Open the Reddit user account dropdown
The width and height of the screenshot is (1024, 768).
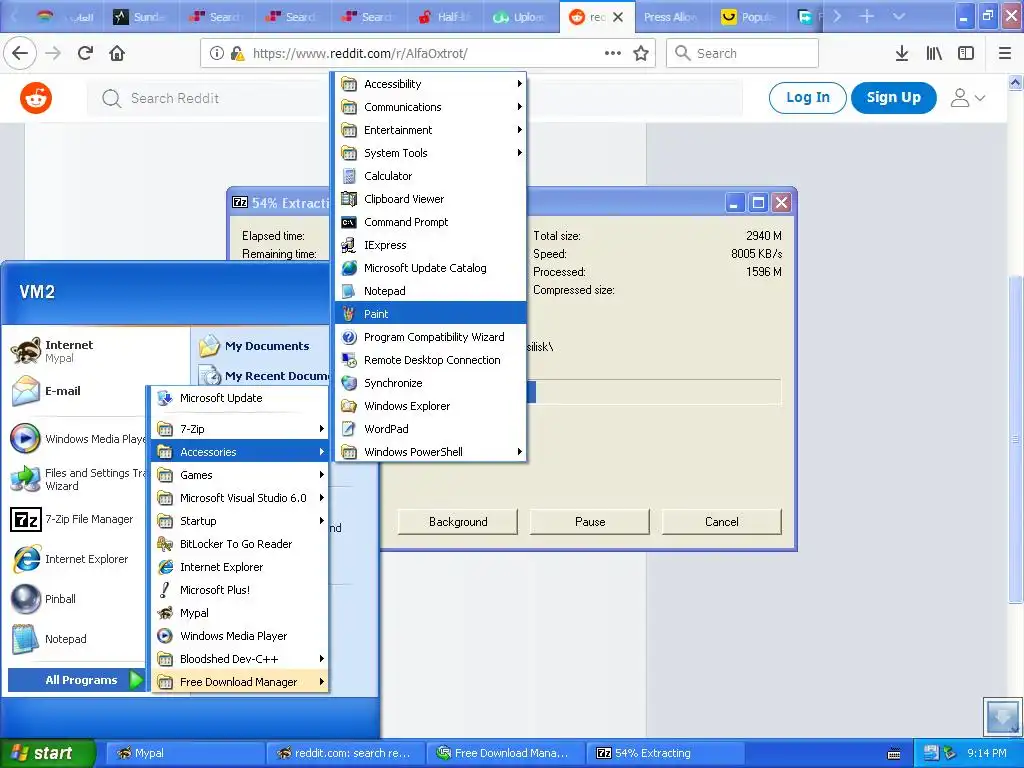coord(967,98)
